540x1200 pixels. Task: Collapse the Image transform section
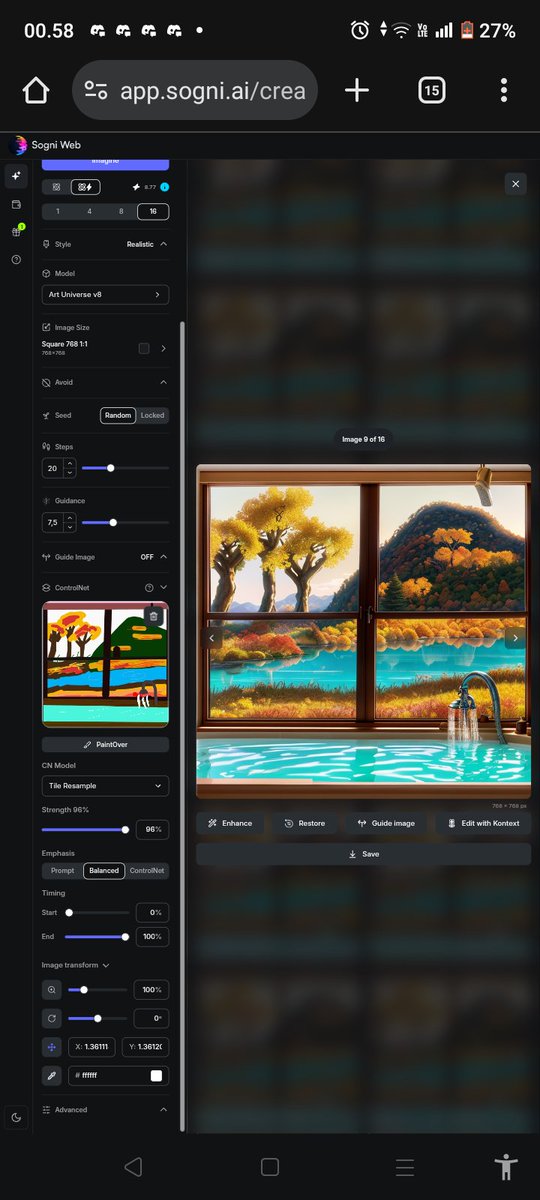point(75,965)
